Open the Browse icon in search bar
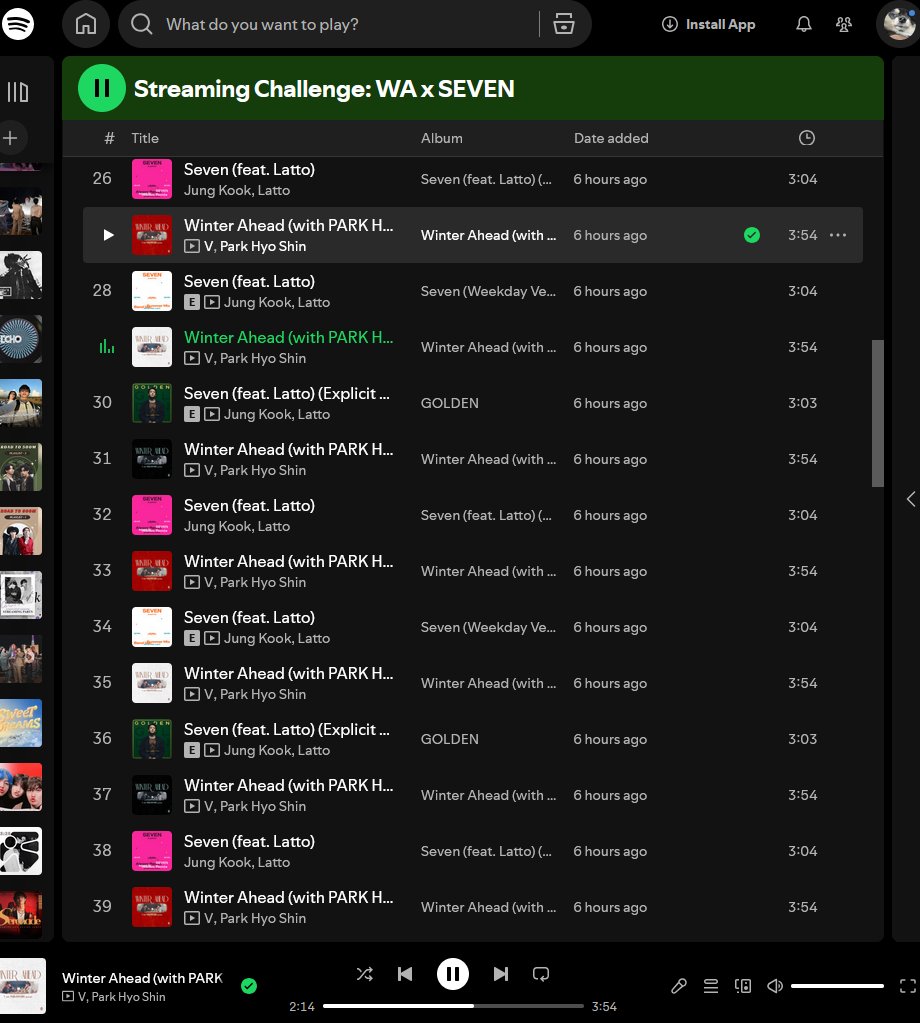Screen dimensions: 920x1023 coord(564,24)
